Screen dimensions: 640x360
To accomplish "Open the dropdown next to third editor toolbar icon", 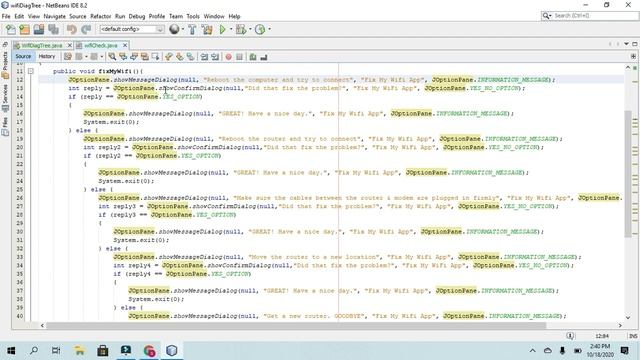I will [102, 57].
